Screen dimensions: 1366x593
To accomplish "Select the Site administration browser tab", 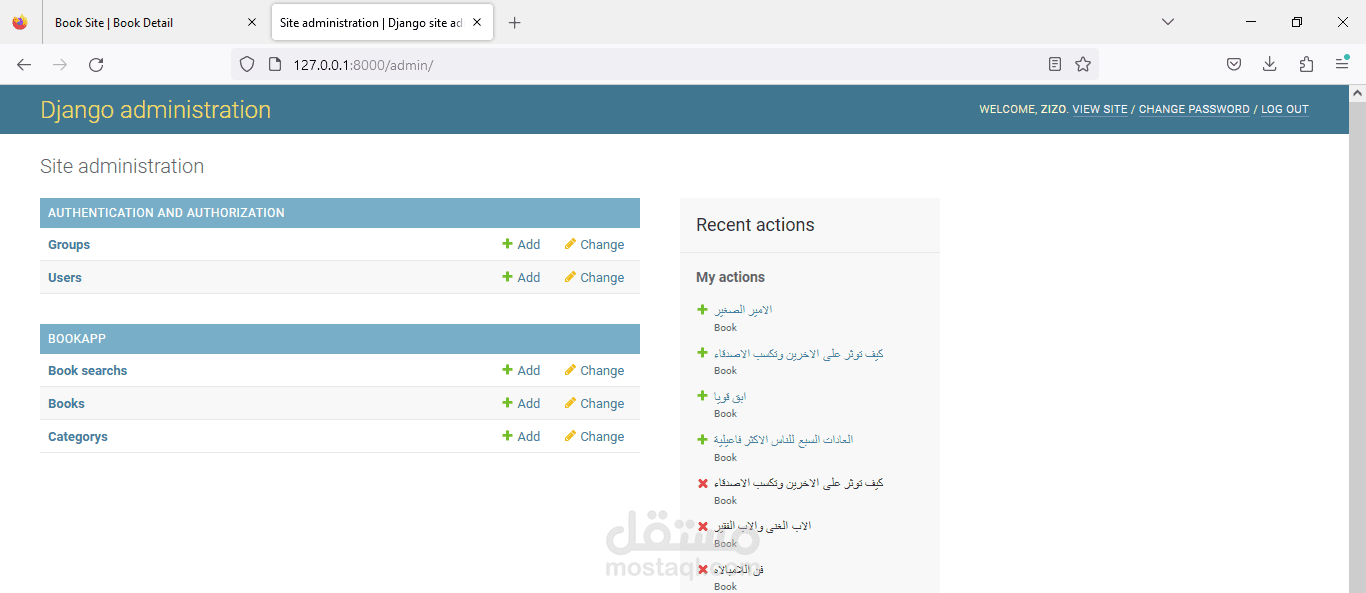I will [382, 22].
